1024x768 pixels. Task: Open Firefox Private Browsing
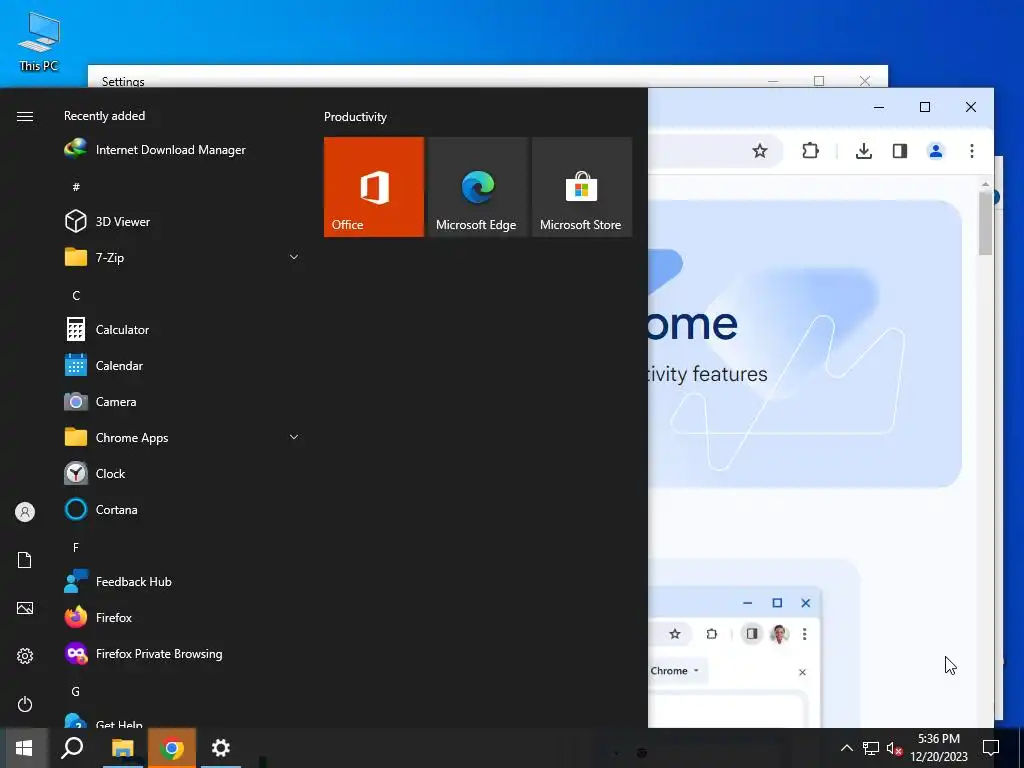click(x=183, y=654)
